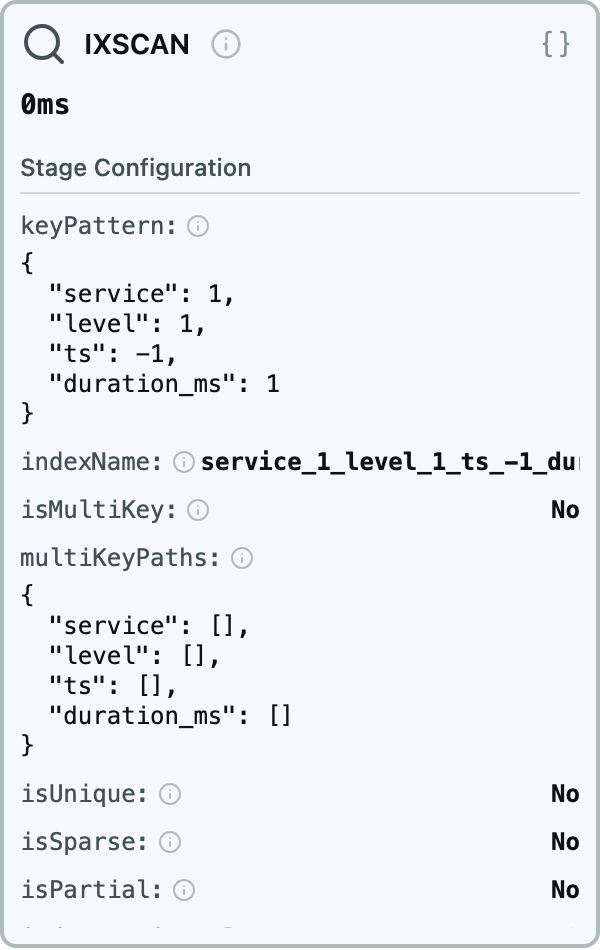This screenshot has width=600, height=950.
Task: Show info for isMultiKey field
Action: click(198, 510)
